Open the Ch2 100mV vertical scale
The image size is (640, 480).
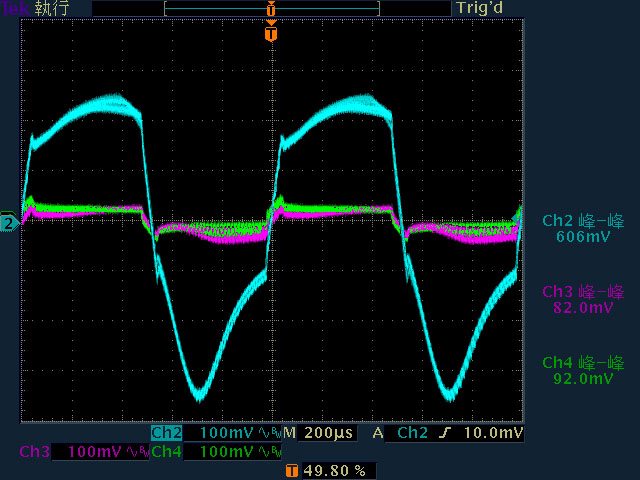[227, 433]
